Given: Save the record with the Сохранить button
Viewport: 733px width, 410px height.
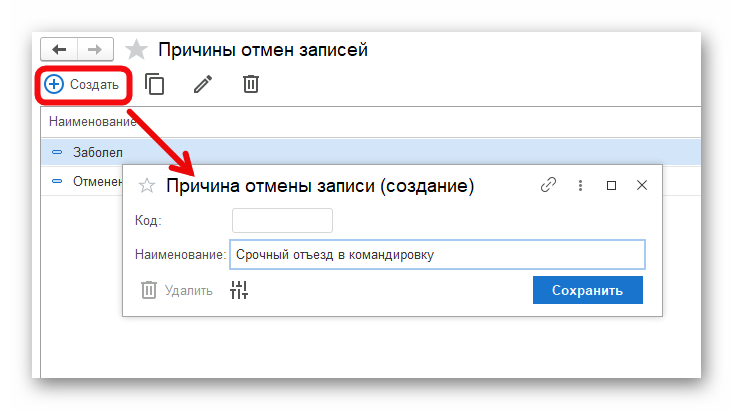Looking at the screenshot, I should coord(588,290).
